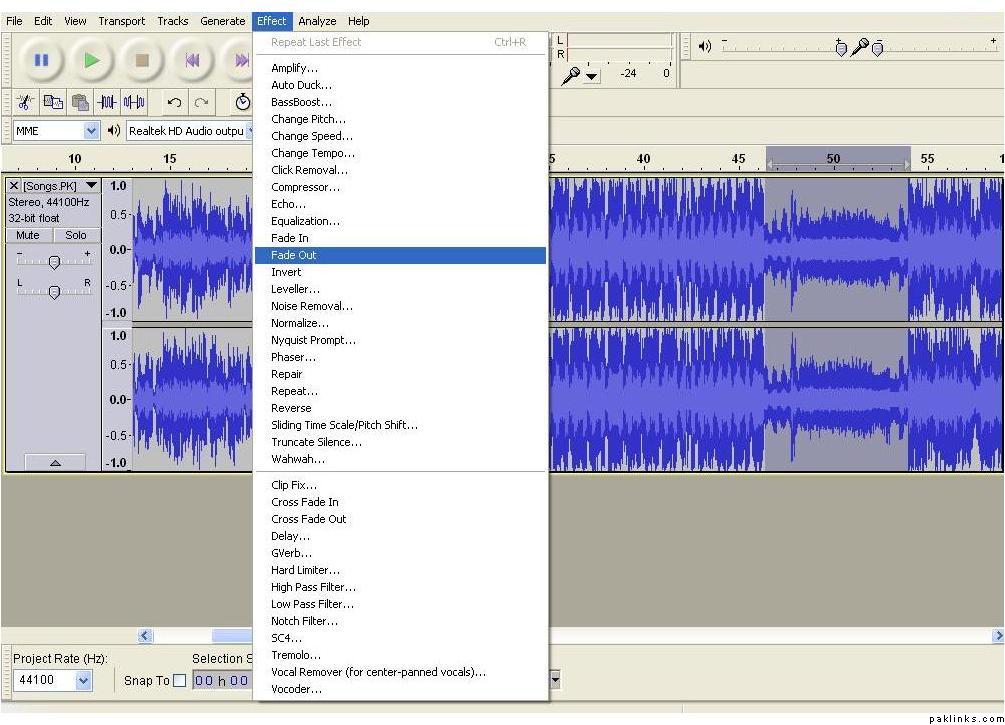The height and width of the screenshot is (725, 1005).
Task: Click the Skip to Start button
Action: coord(192,61)
